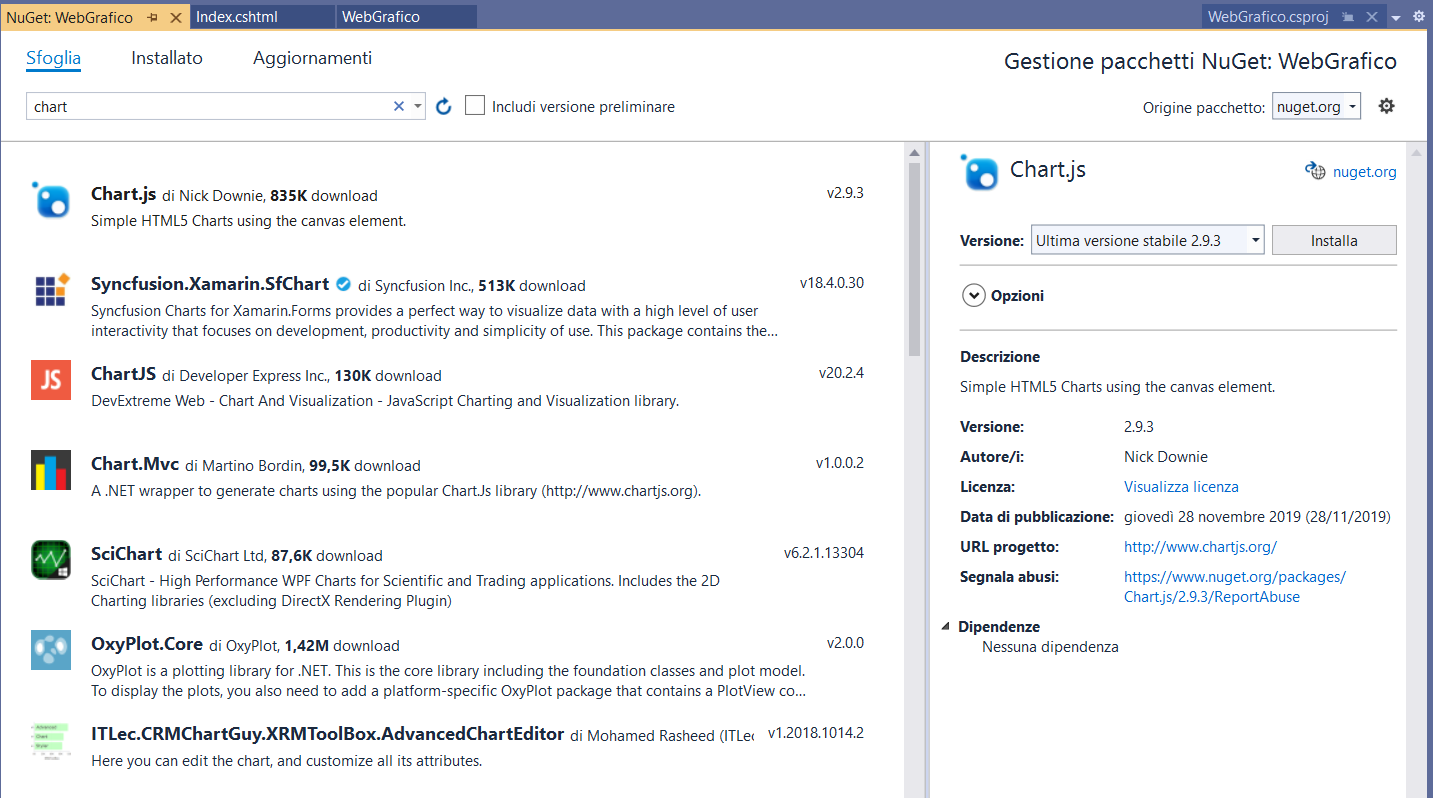Click the publication date giovedì 28 novembre 2019
The image size is (1433, 798).
pyautogui.click(x=1257, y=517)
